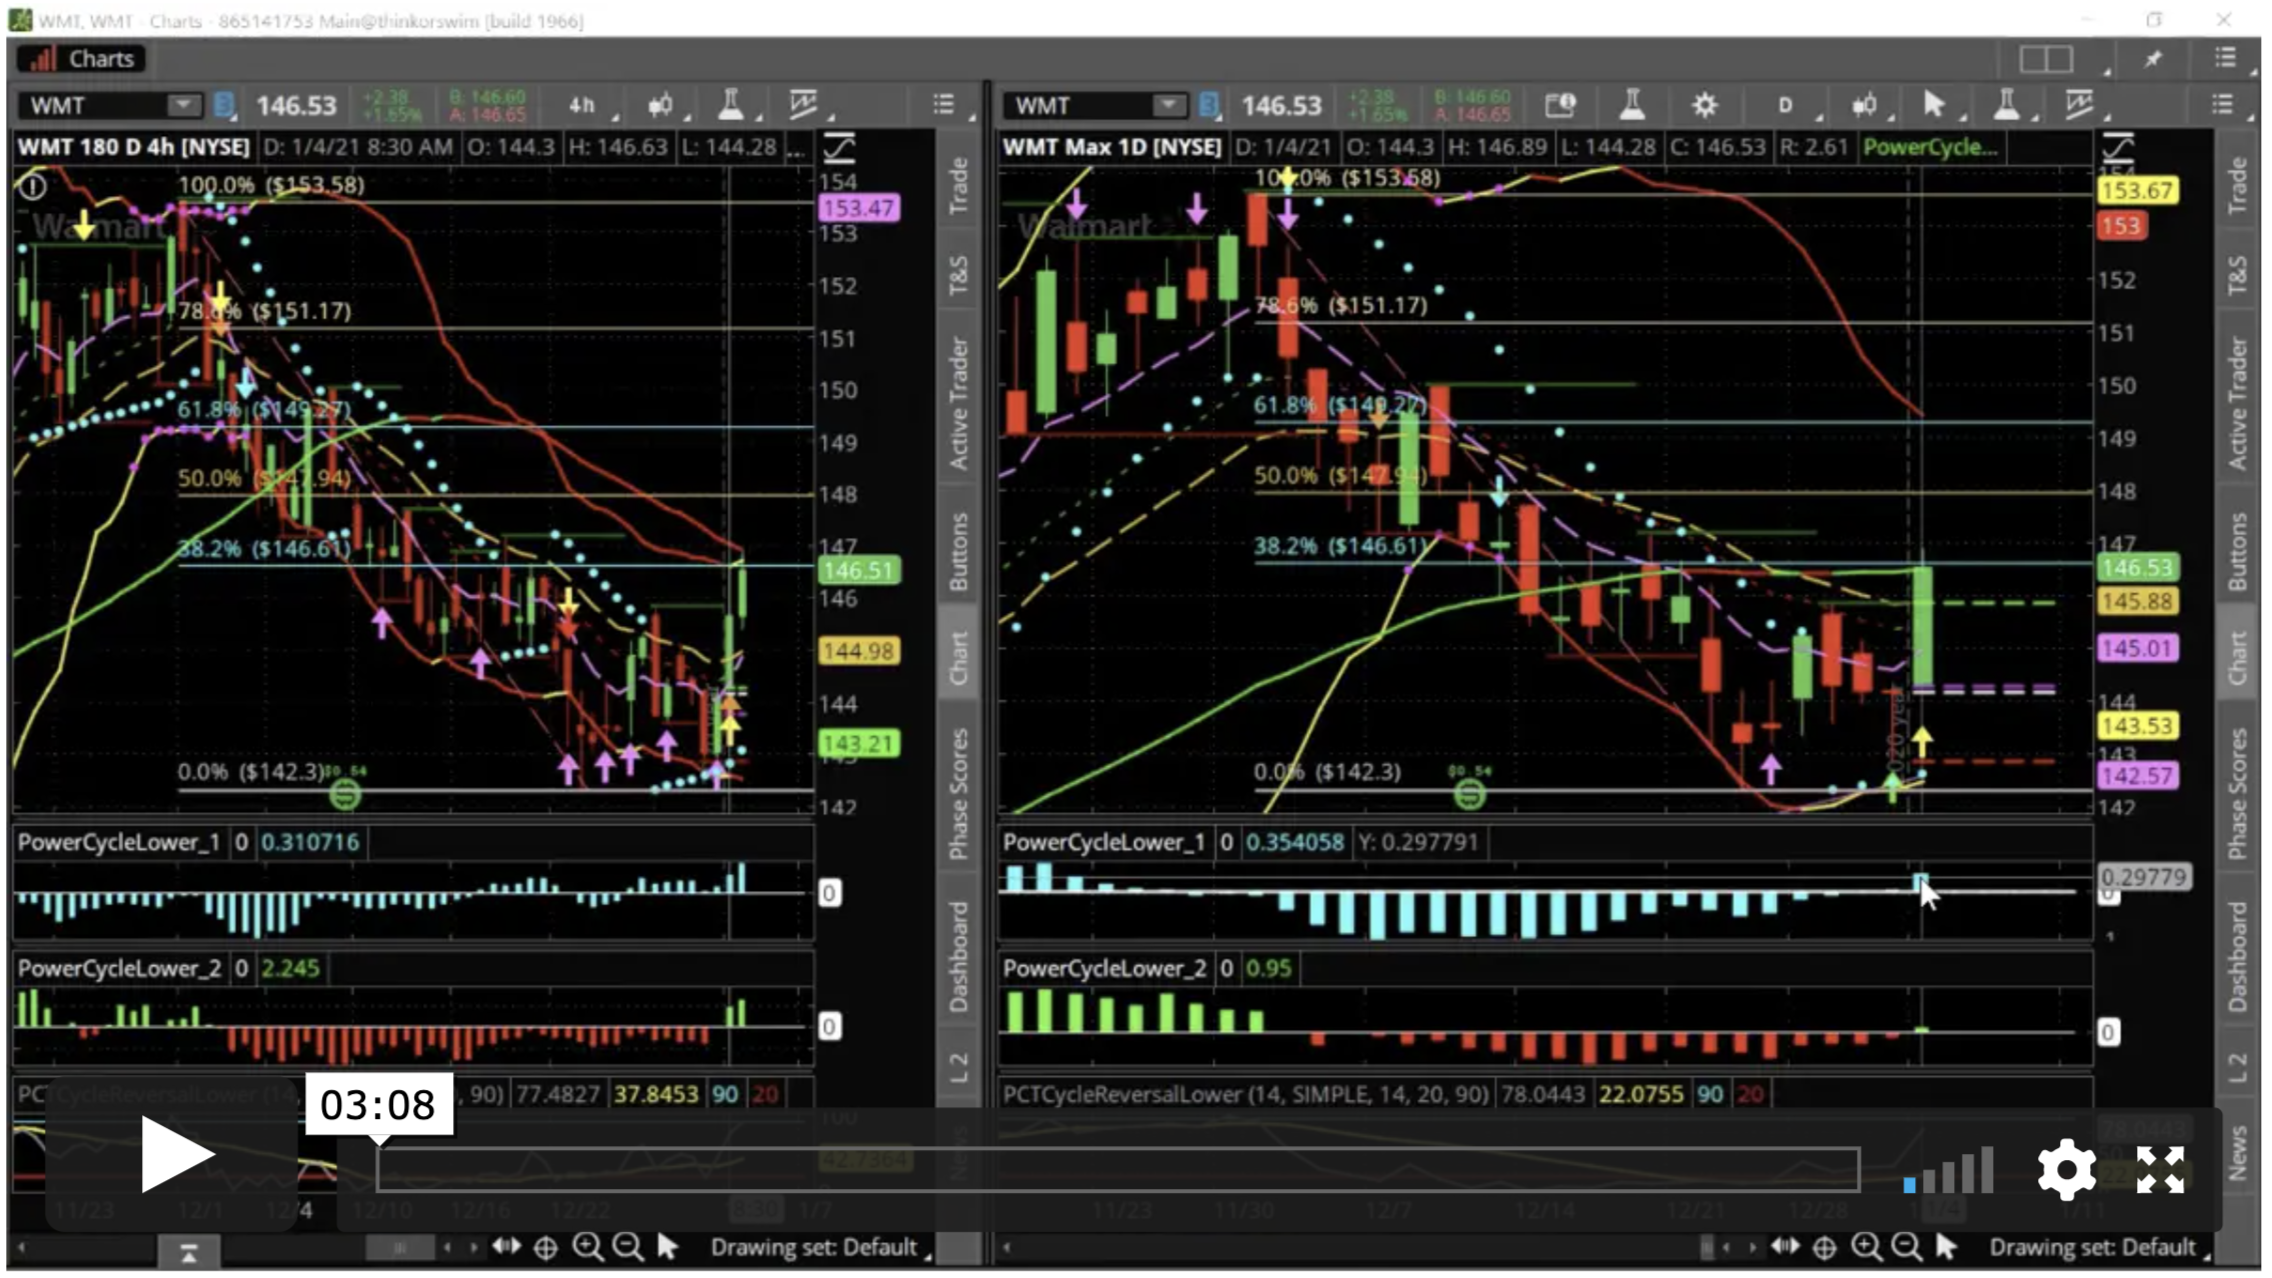Expand the right chart symbol dropdown

[x=1167, y=105]
